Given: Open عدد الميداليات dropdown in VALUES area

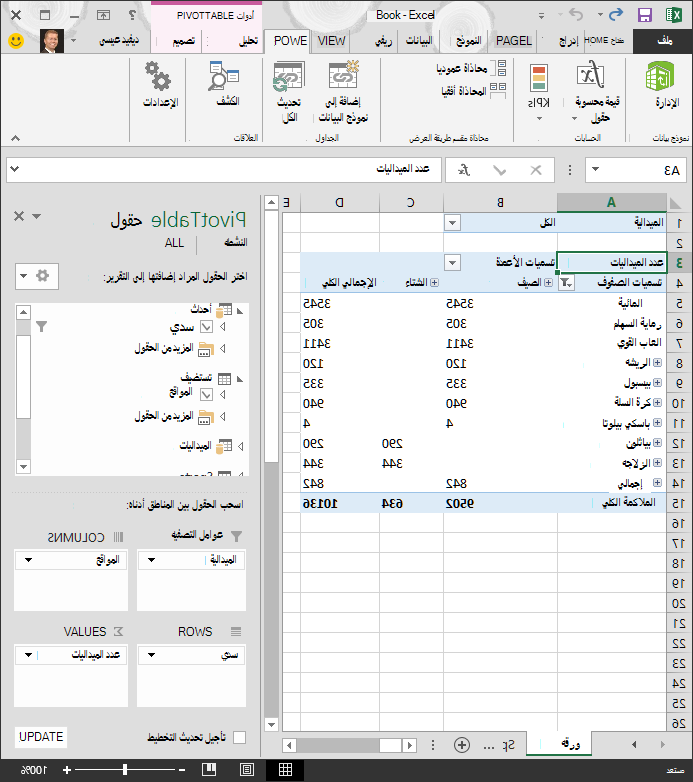Looking at the screenshot, I should pyautogui.click(x=28, y=655).
